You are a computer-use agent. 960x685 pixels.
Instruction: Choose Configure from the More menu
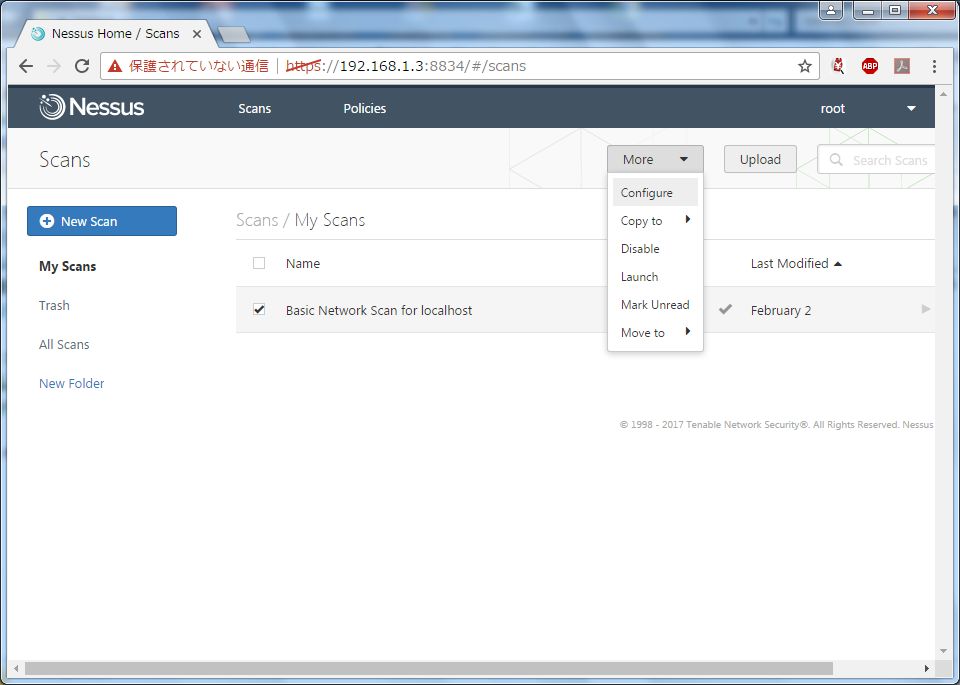click(655, 193)
